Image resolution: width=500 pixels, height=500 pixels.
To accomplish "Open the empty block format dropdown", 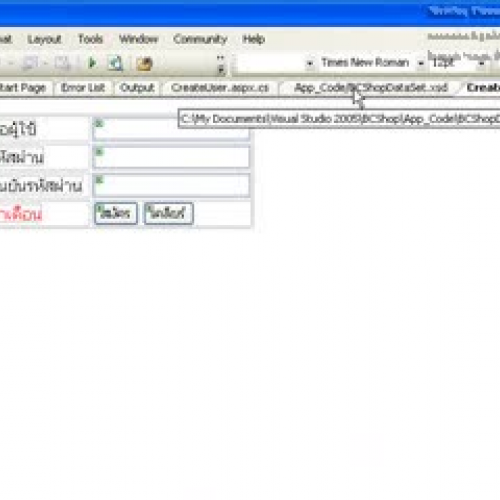I will coord(310,63).
